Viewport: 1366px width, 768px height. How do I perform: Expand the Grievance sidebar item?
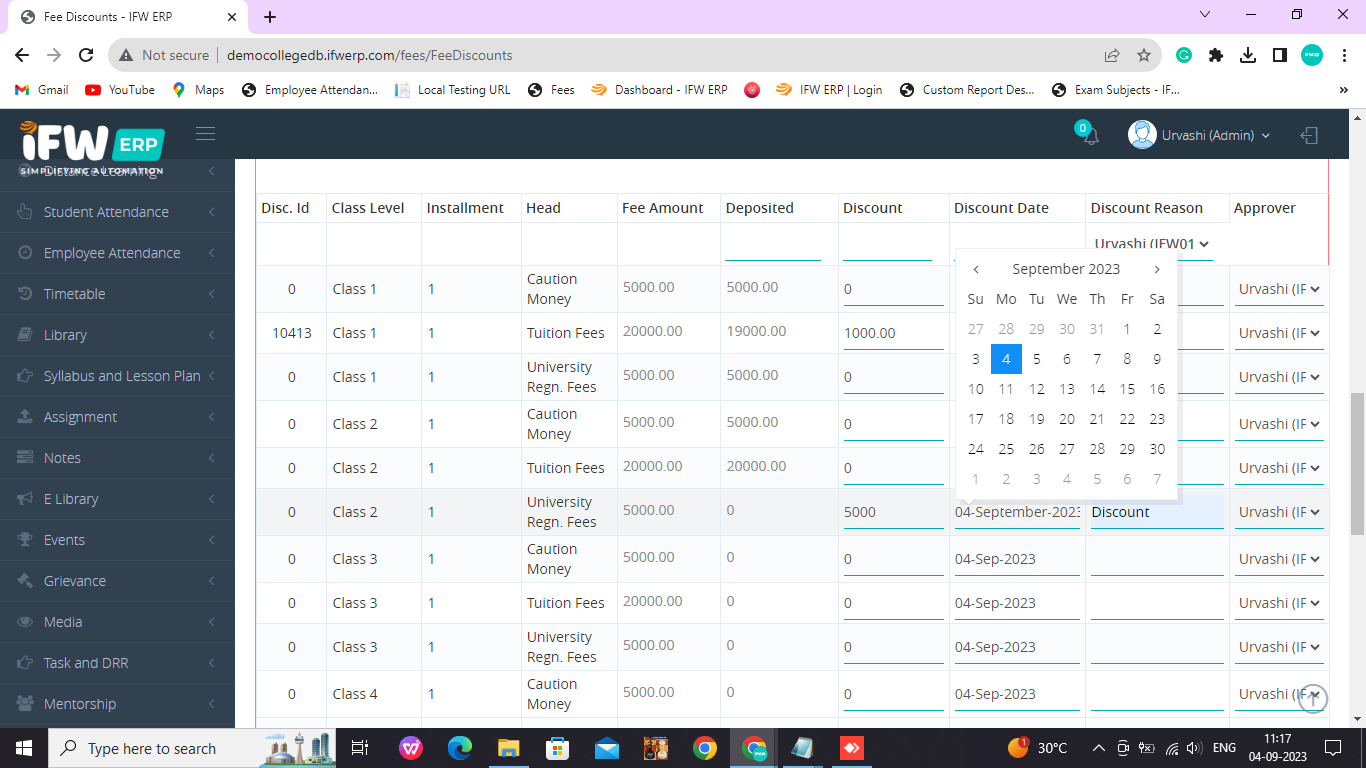pyautogui.click(x=117, y=581)
